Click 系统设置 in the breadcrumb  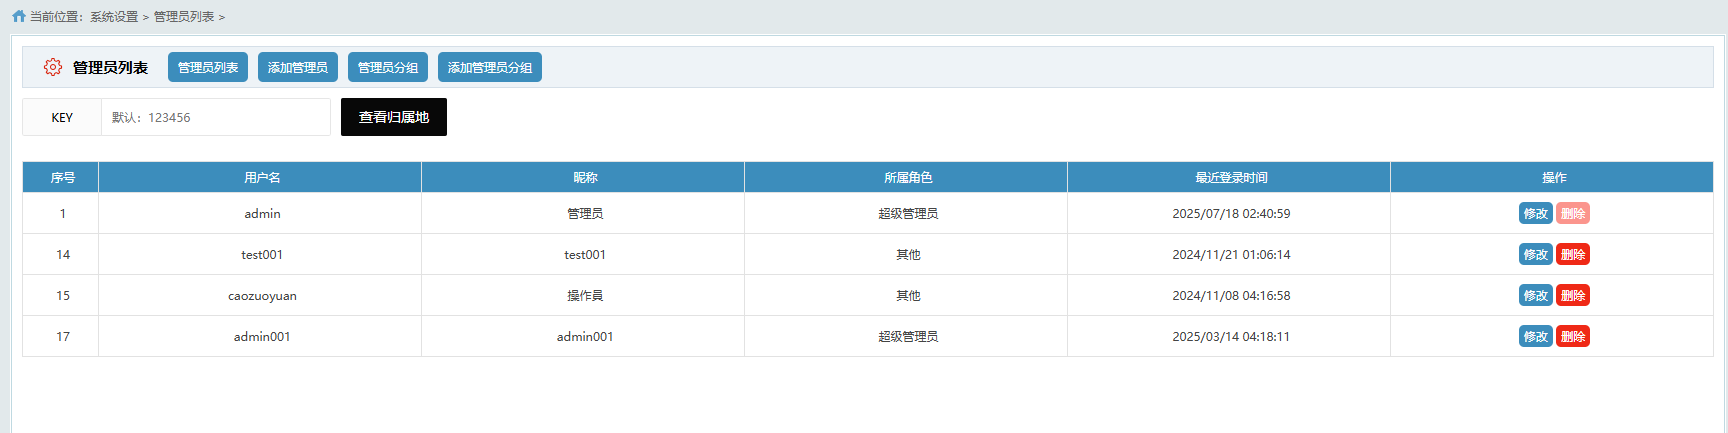[114, 17]
